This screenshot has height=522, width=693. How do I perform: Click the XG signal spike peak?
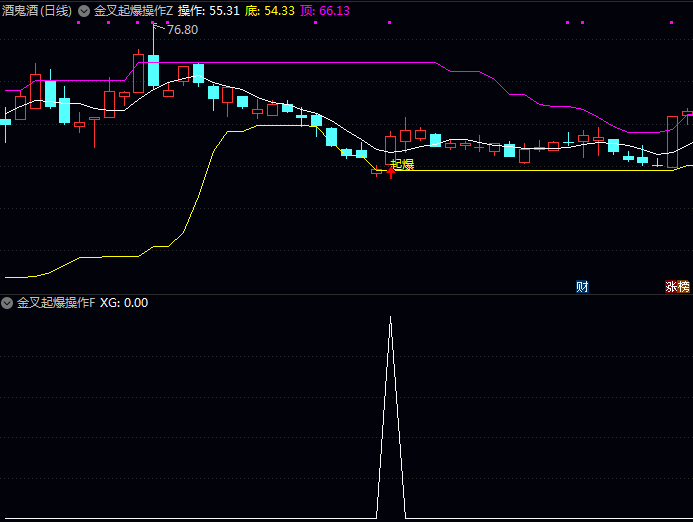pyautogui.click(x=390, y=318)
